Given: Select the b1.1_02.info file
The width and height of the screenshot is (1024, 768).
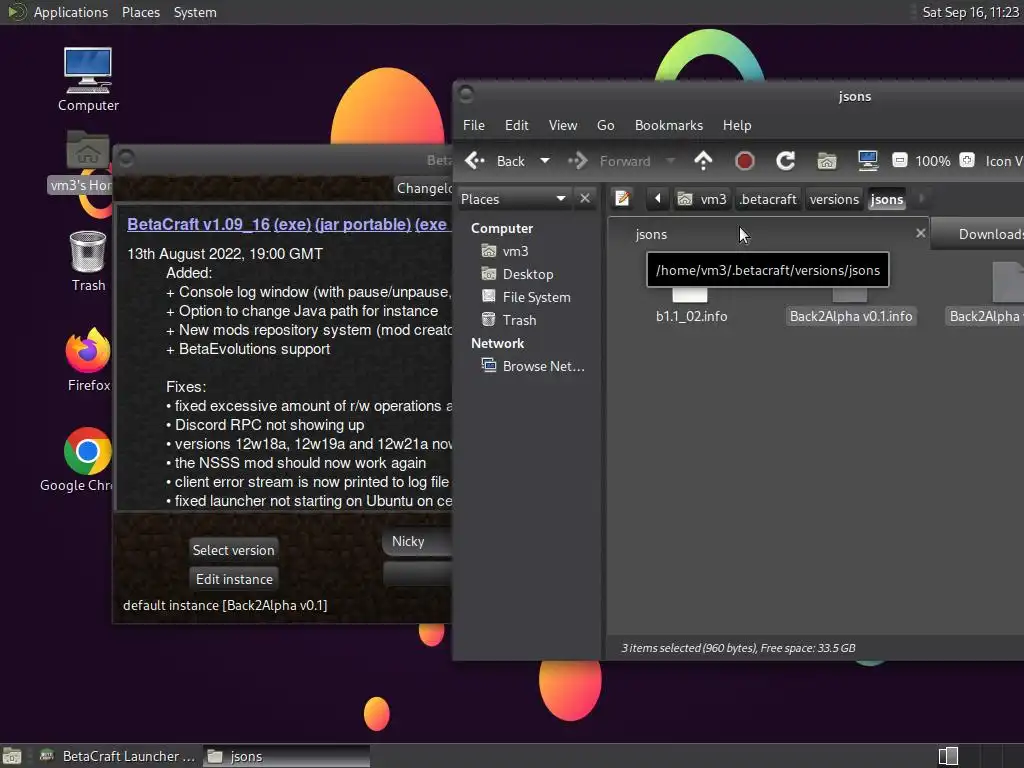Looking at the screenshot, I should click(x=691, y=316).
